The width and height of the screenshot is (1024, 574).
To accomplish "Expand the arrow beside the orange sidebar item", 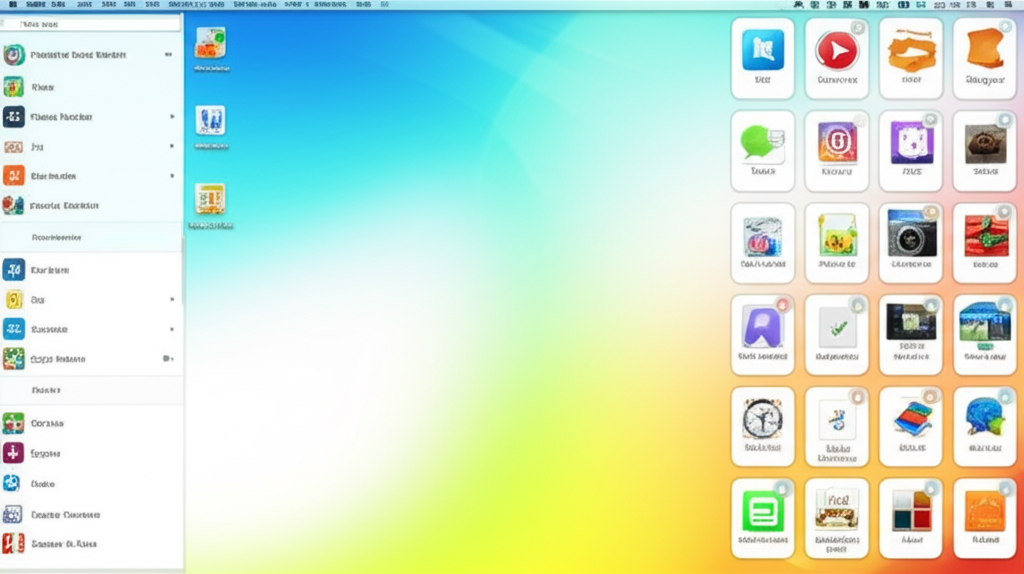I will (x=172, y=176).
